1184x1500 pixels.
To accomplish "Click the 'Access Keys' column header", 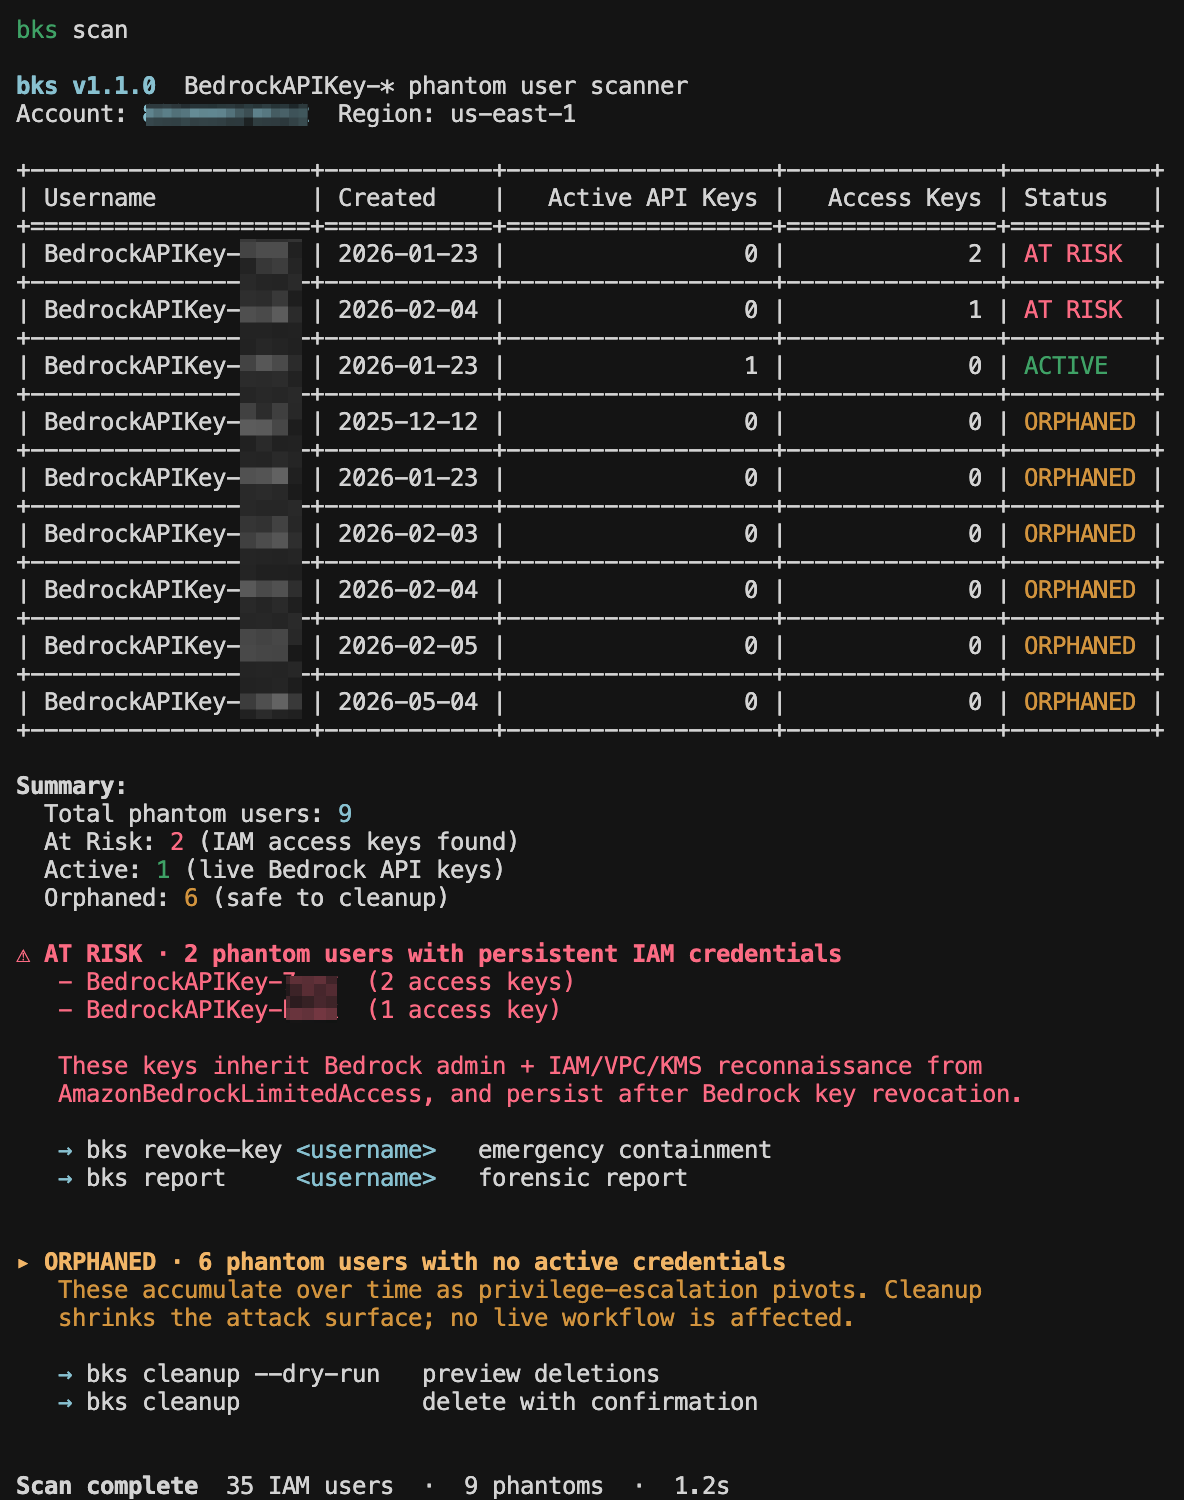I will tap(905, 198).
